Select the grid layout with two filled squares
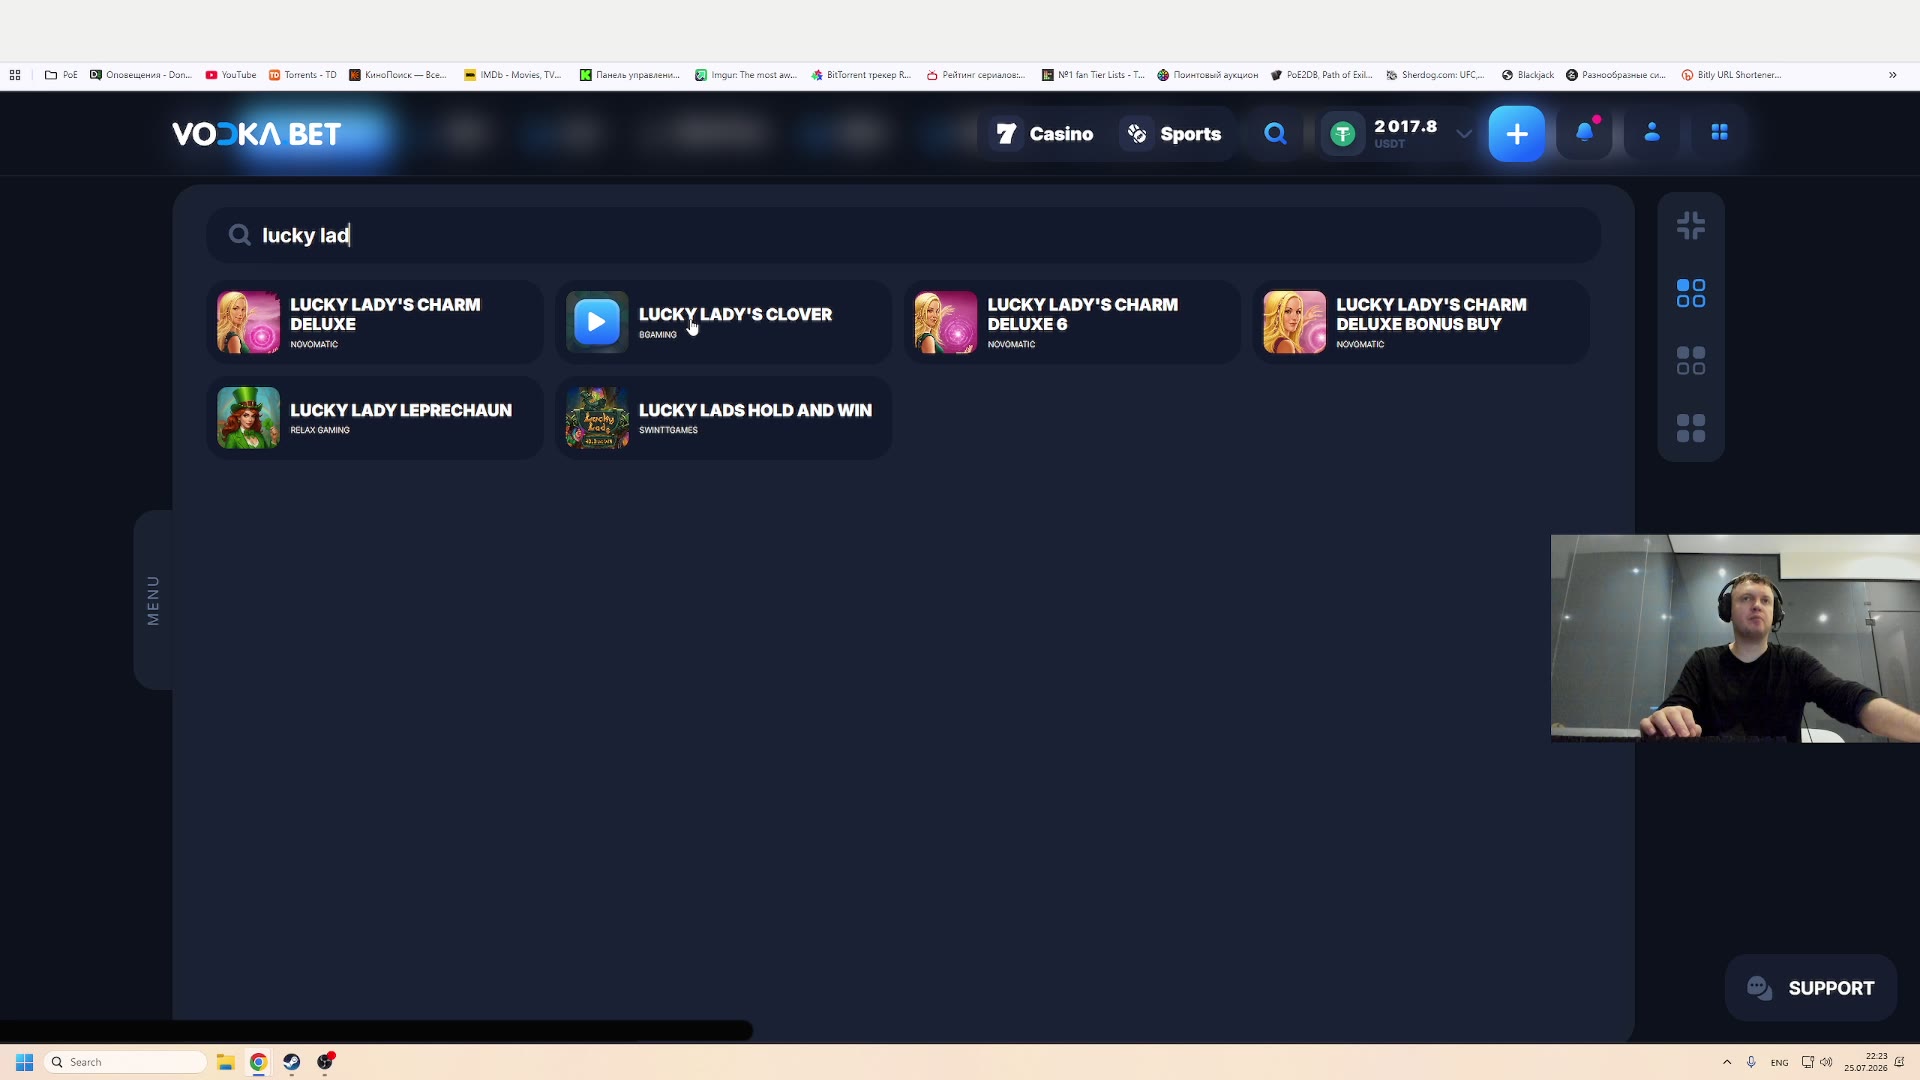Viewport: 1920px width, 1080px height. (x=1691, y=361)
